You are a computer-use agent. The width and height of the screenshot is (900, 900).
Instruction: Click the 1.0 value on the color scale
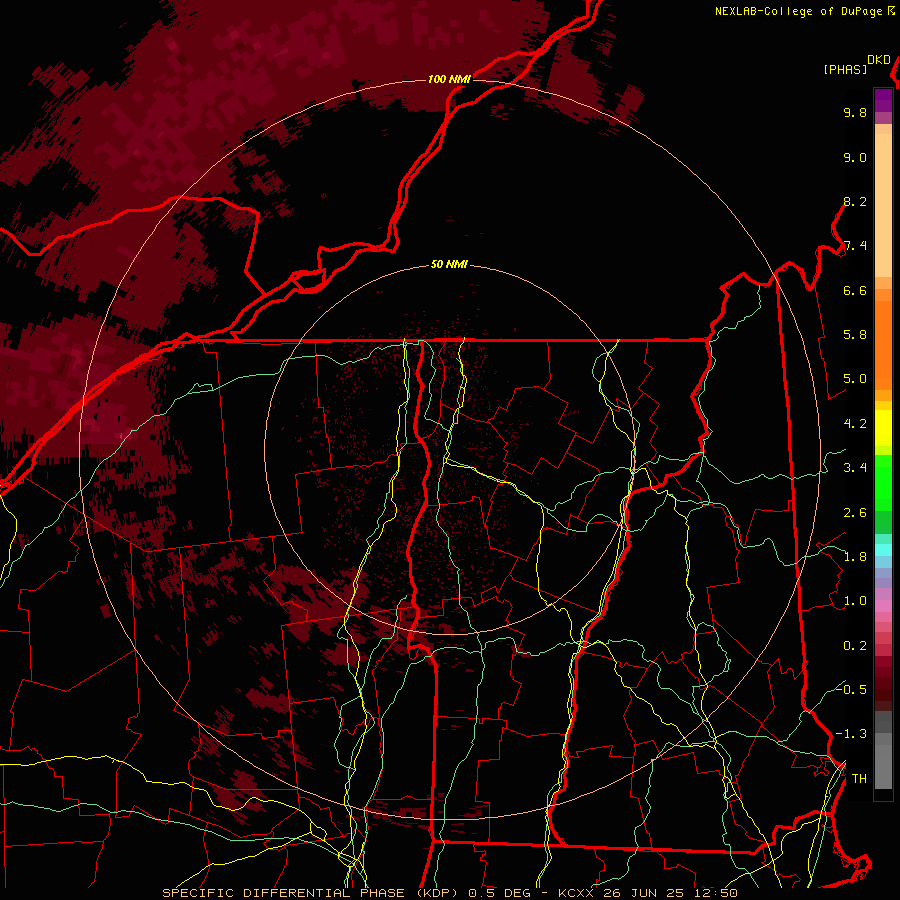pyautogui.click(x=855, y=601)
